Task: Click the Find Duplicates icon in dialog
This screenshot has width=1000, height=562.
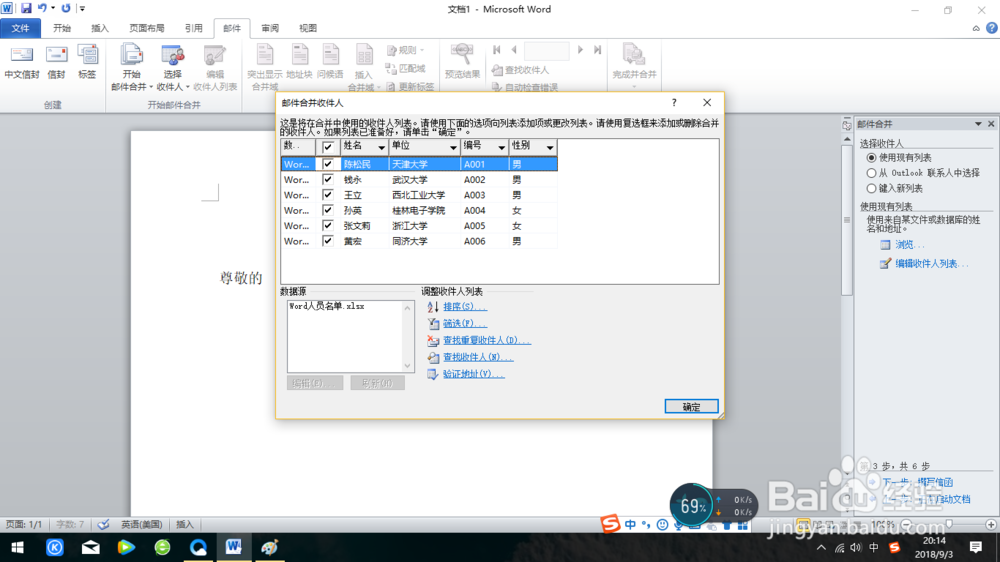Action: pos(433,341)
